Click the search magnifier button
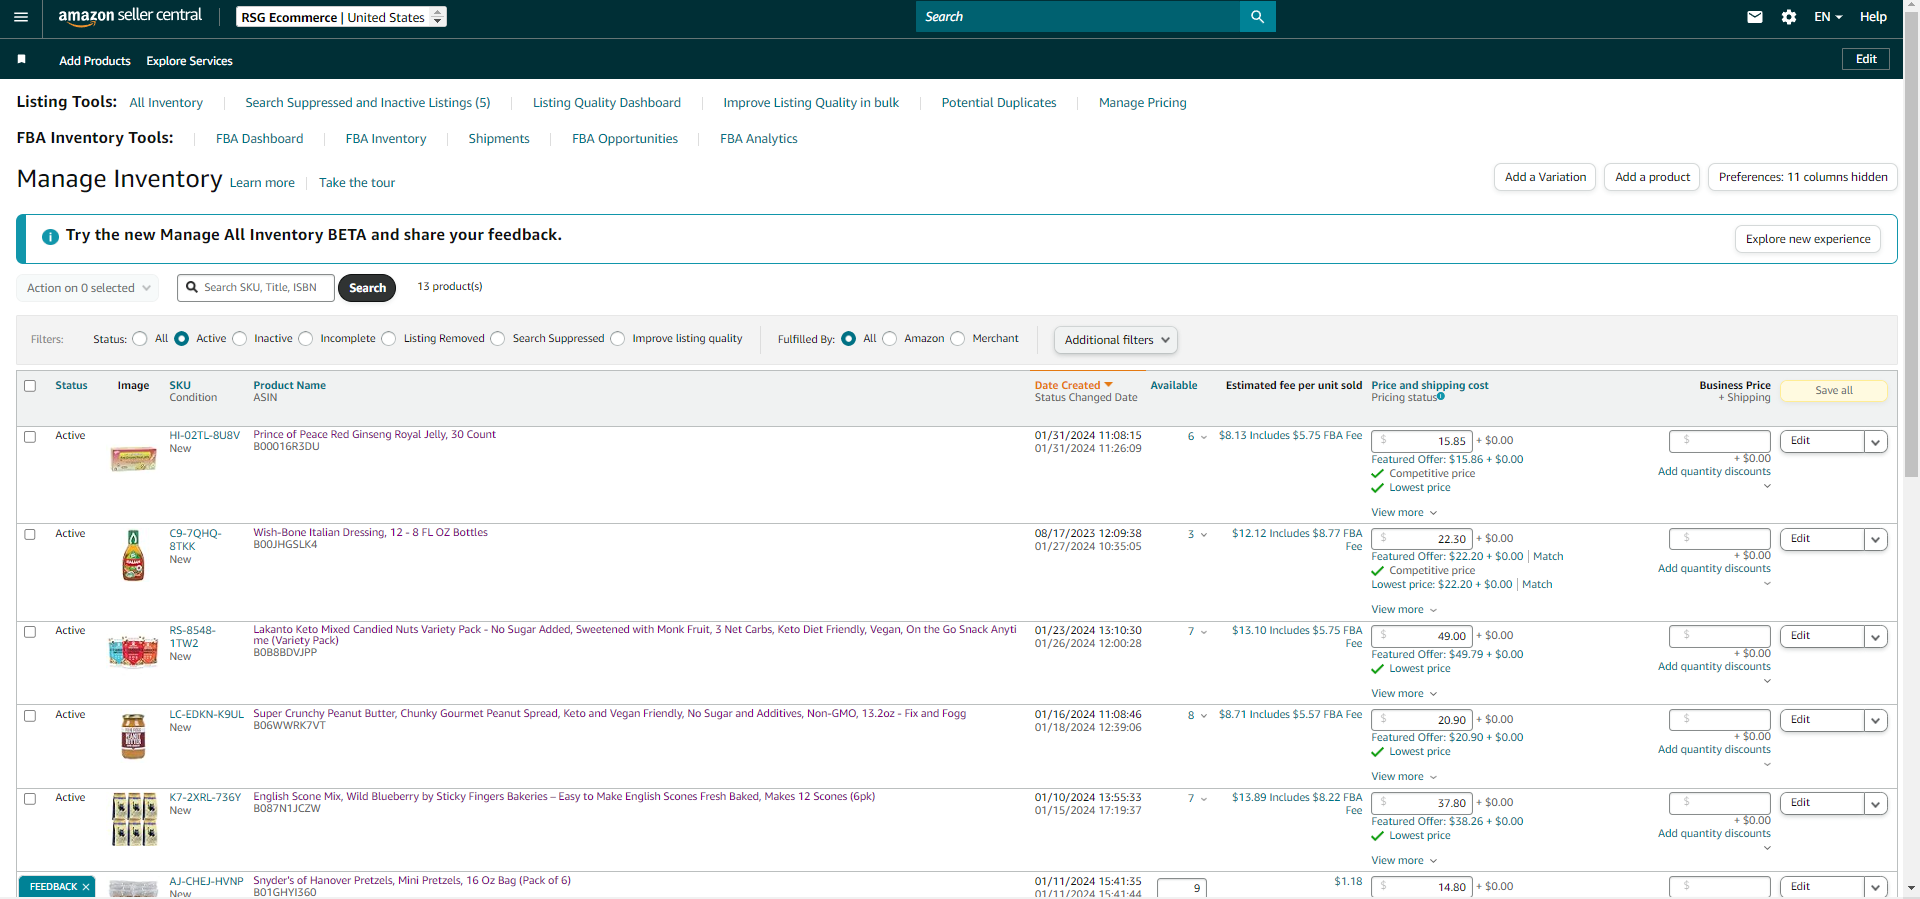Image resolution: width=1920 pixels, height=899 pixels. coord(1257,17)
